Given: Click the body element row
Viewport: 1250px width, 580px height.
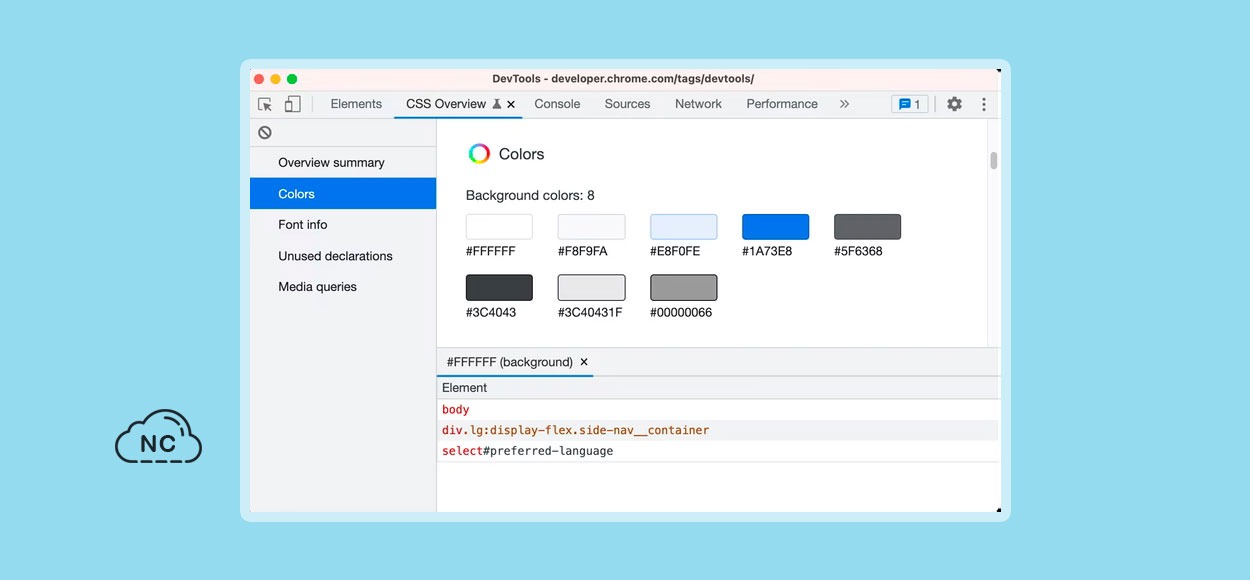Looking at the screenshot, I should pos(718,410).
